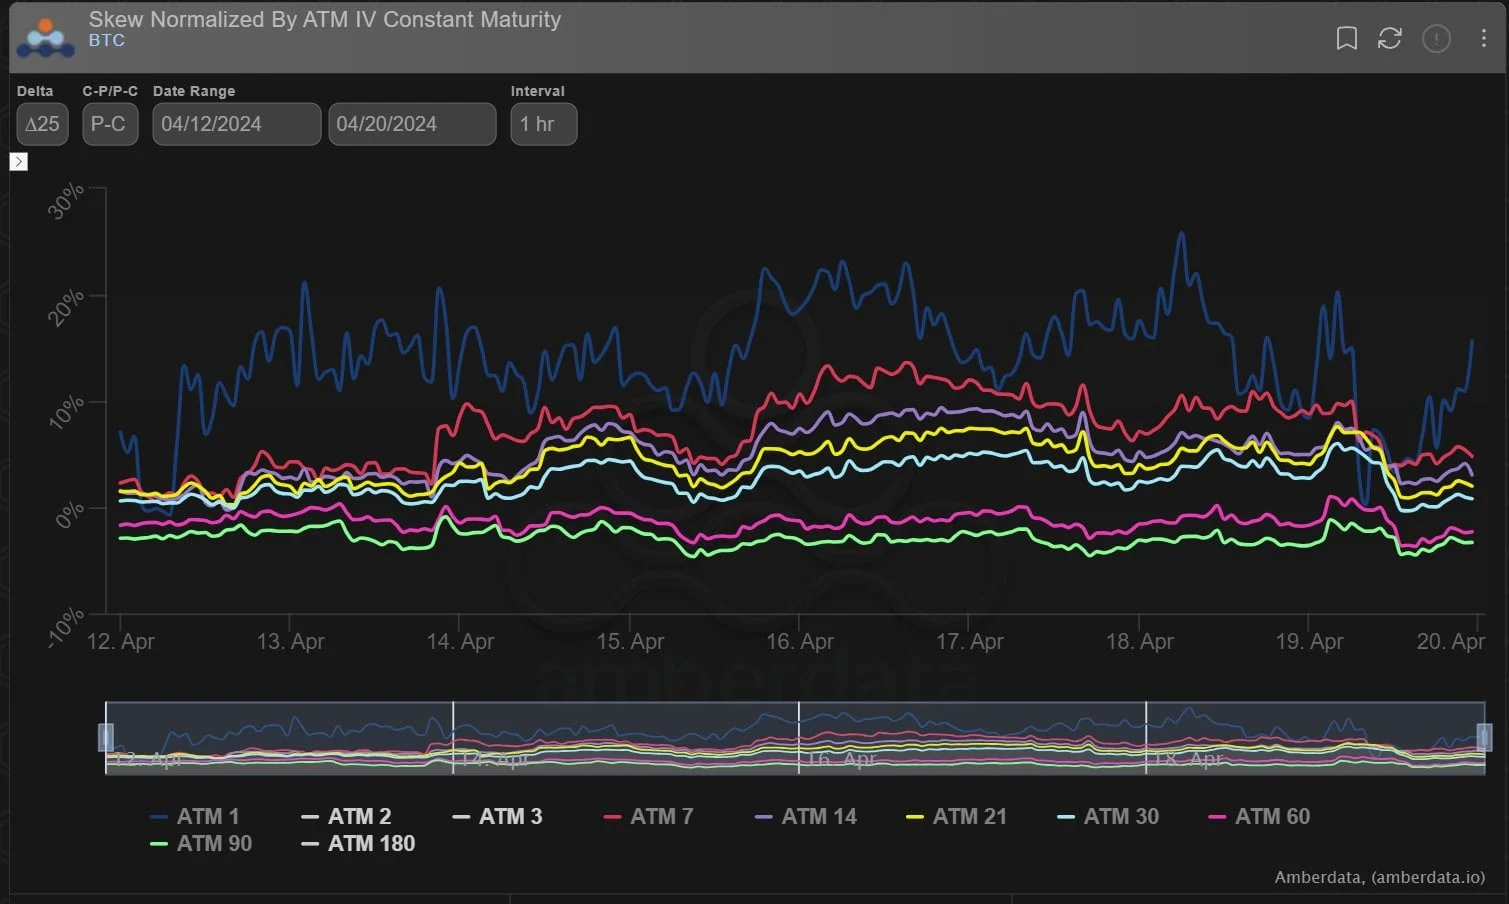Click the Amberdata logo icon
This screenshot has width=1509, height=904.
[x=46, y=37]
